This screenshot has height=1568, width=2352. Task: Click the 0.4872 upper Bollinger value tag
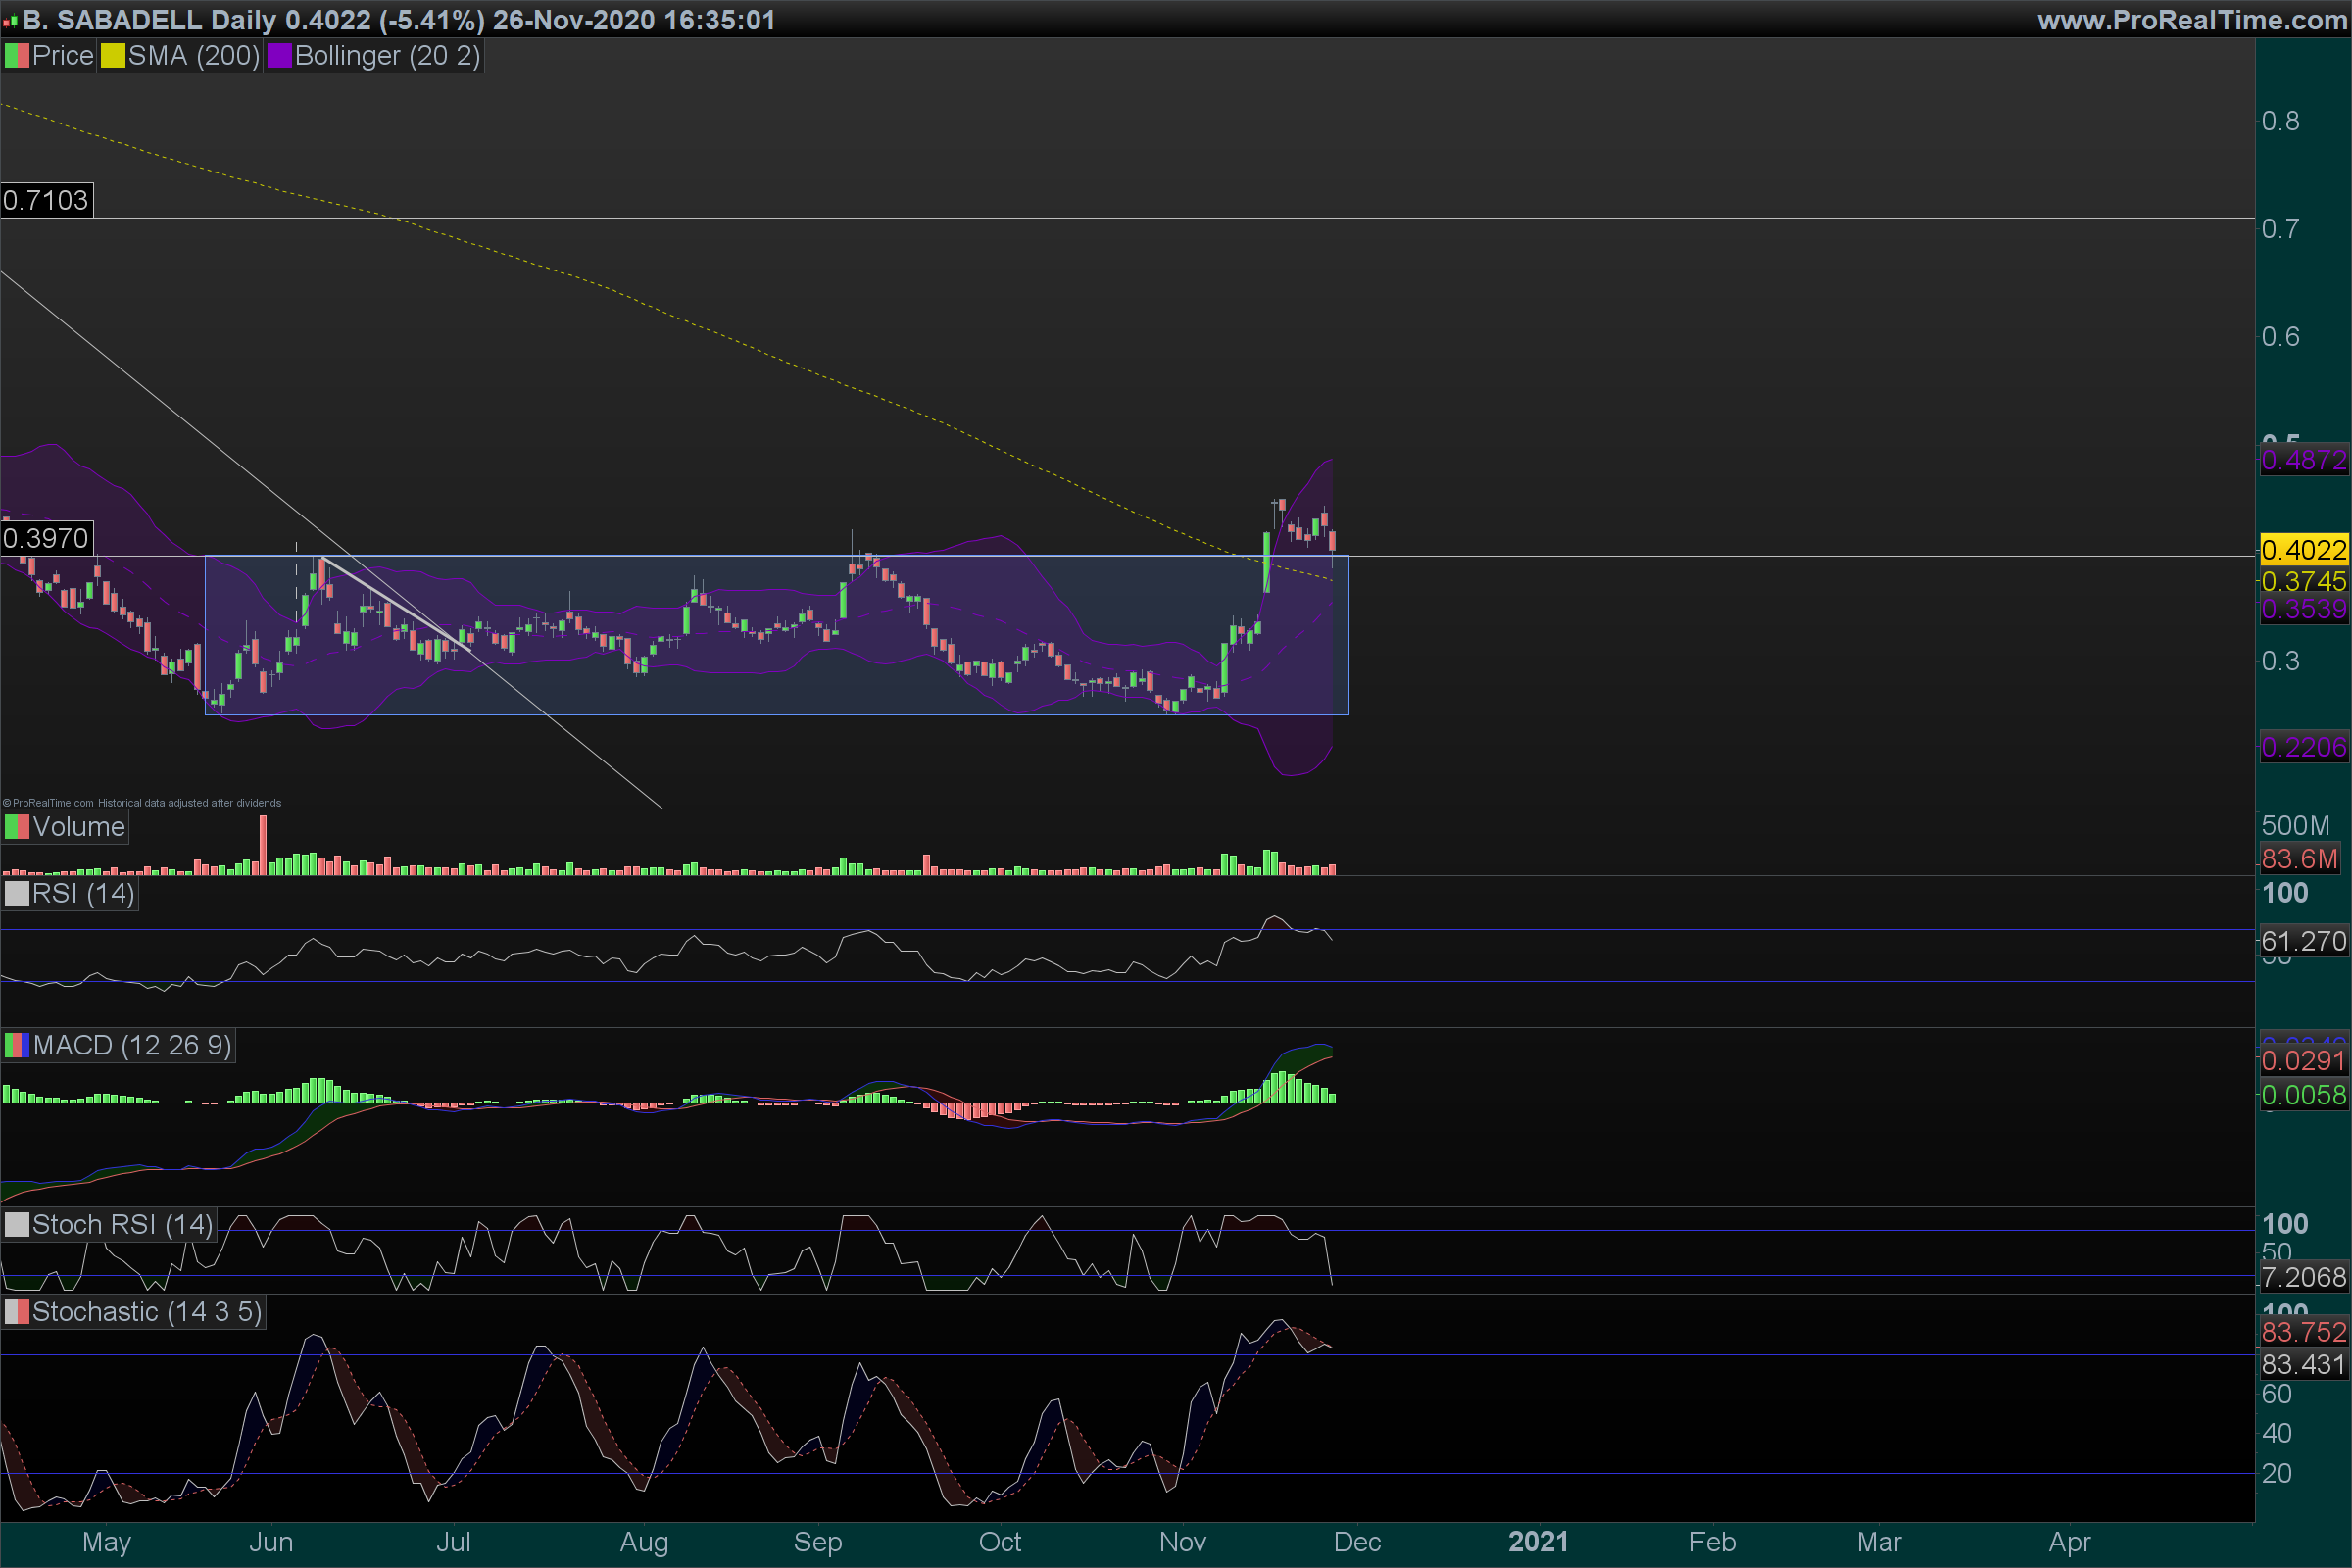tap(2303, 461)
